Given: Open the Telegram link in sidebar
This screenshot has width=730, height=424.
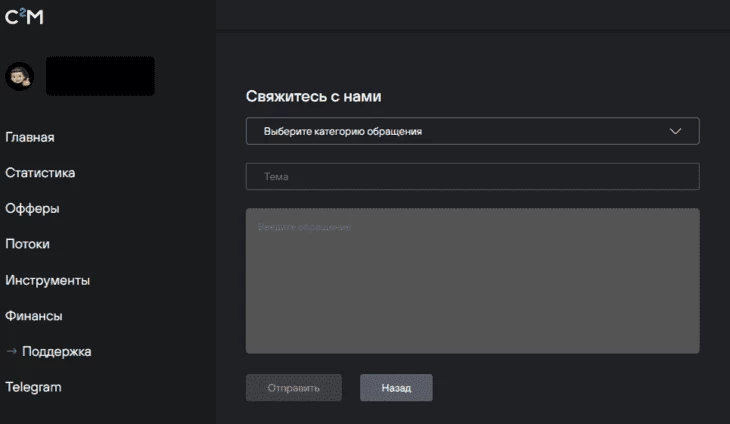Looking at the screenshot, I should (33, 387).
